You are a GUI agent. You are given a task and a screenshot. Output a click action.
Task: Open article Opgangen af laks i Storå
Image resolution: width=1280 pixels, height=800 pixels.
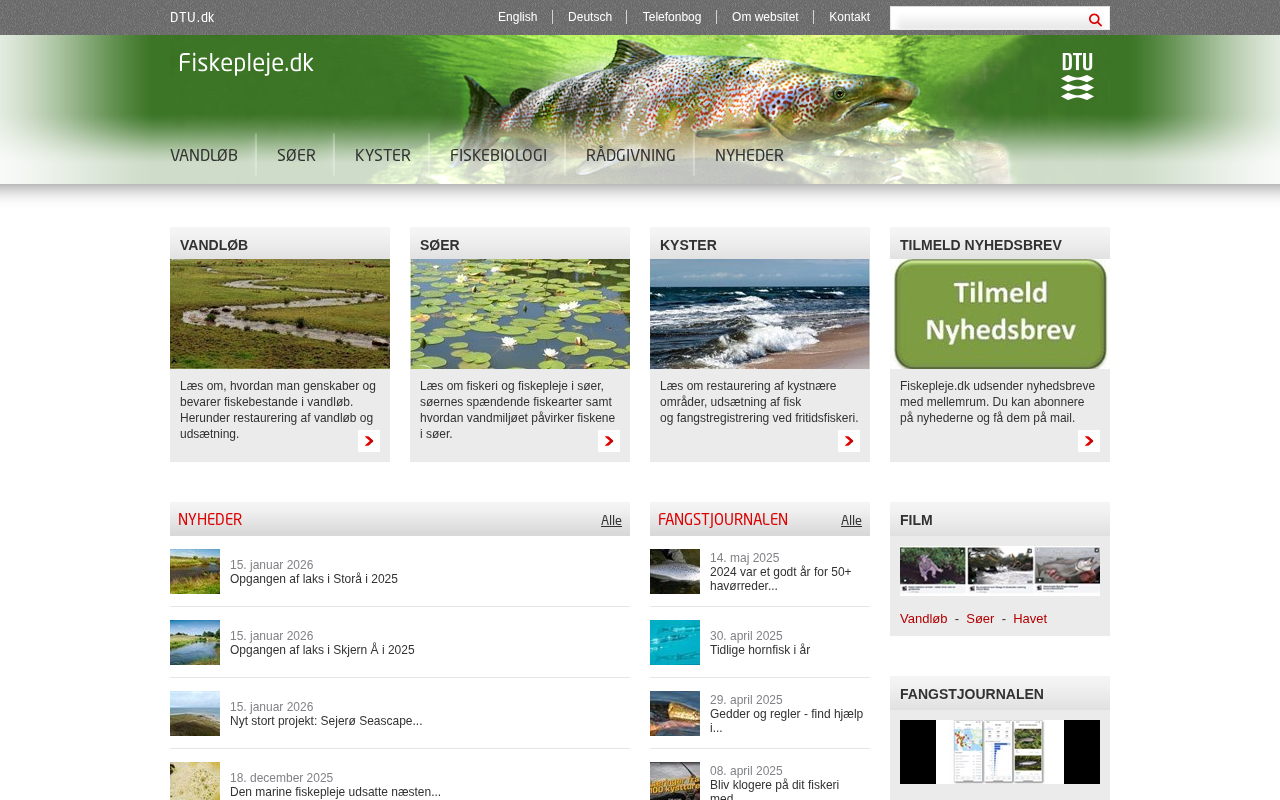(x=314, y=579)
